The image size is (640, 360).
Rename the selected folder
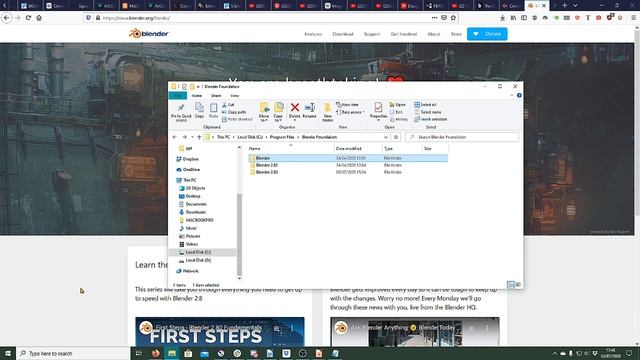(309, 111)
